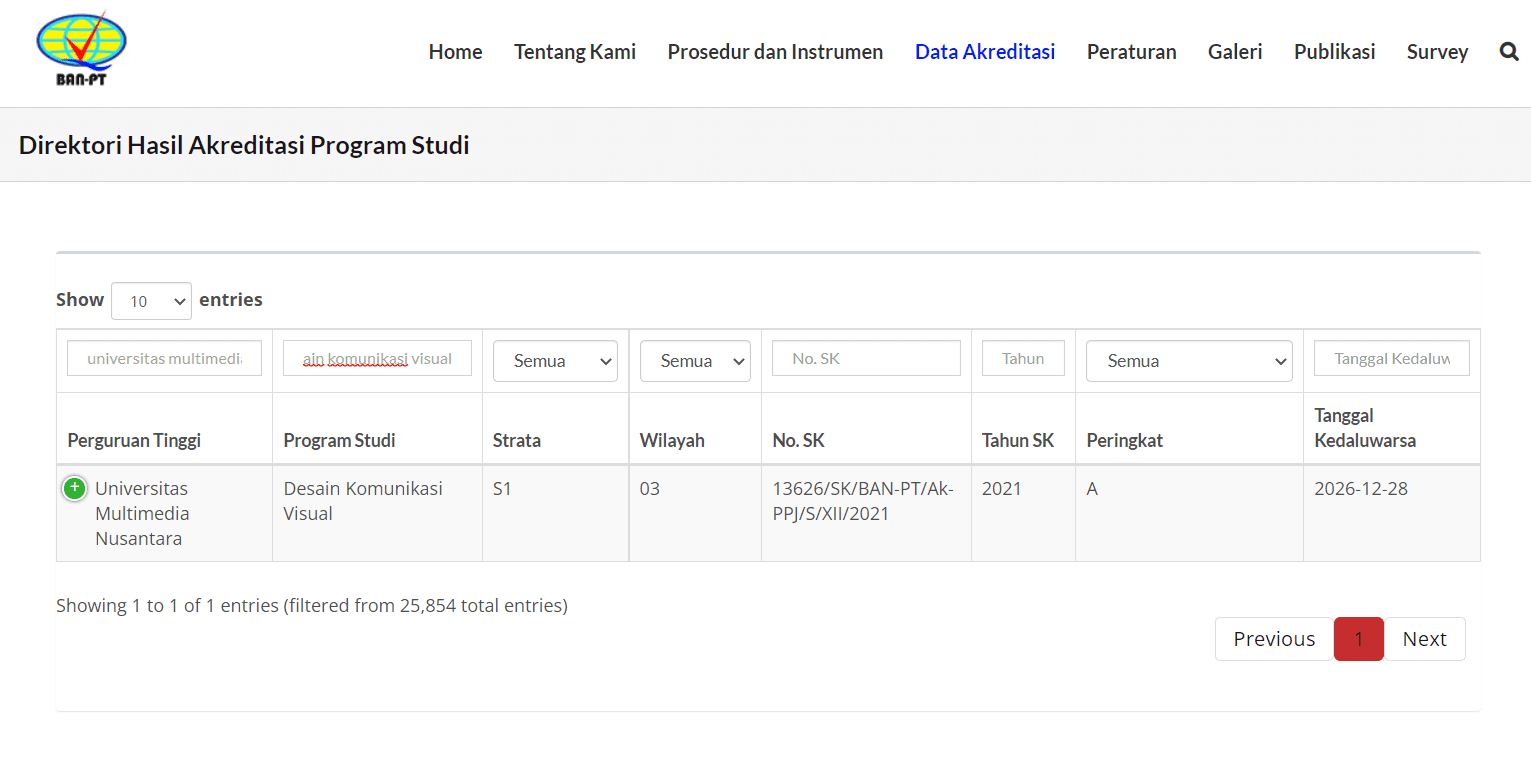1531x775 pixels.
Task: Open the Peringkat filter dropdown
Action: coord(1189,361)
